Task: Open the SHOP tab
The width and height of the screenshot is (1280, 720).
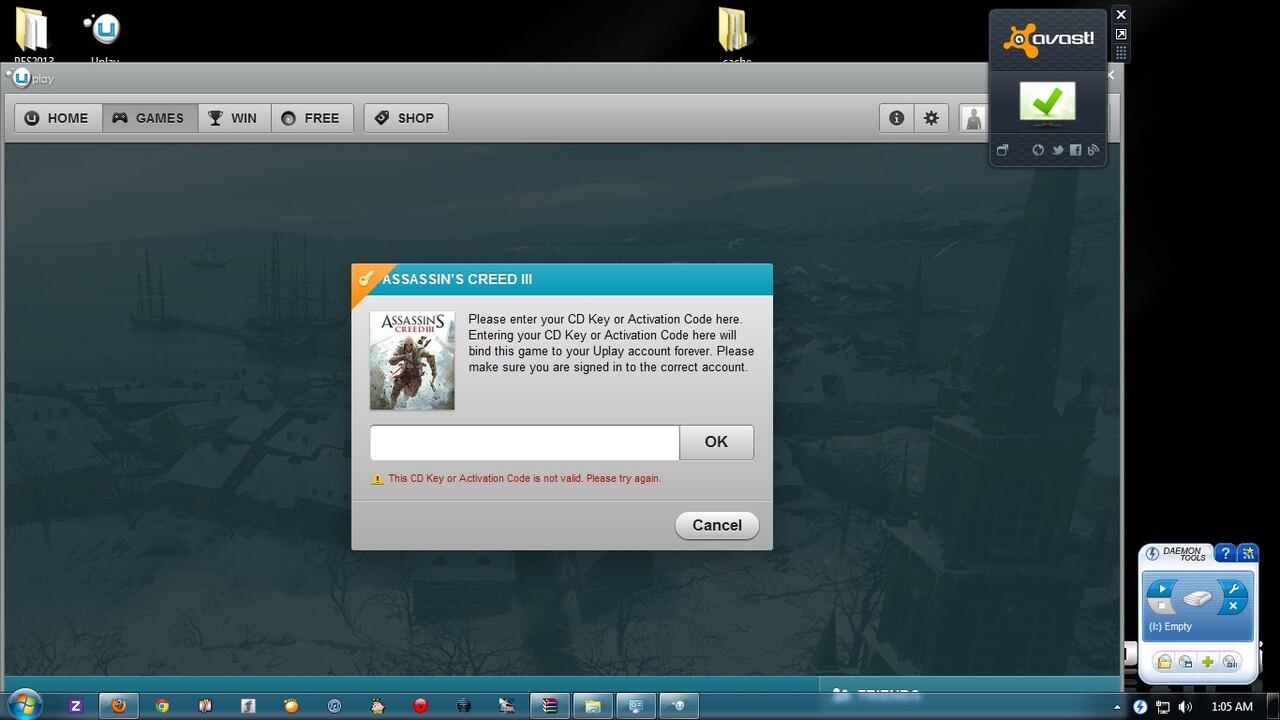Action: [x=405, y=118]
